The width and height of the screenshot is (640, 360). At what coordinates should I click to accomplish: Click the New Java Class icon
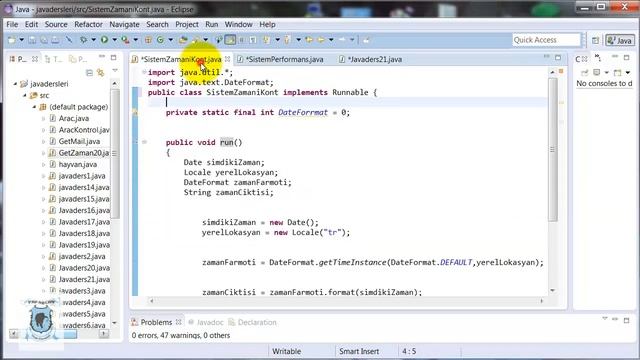coord(160,40)
